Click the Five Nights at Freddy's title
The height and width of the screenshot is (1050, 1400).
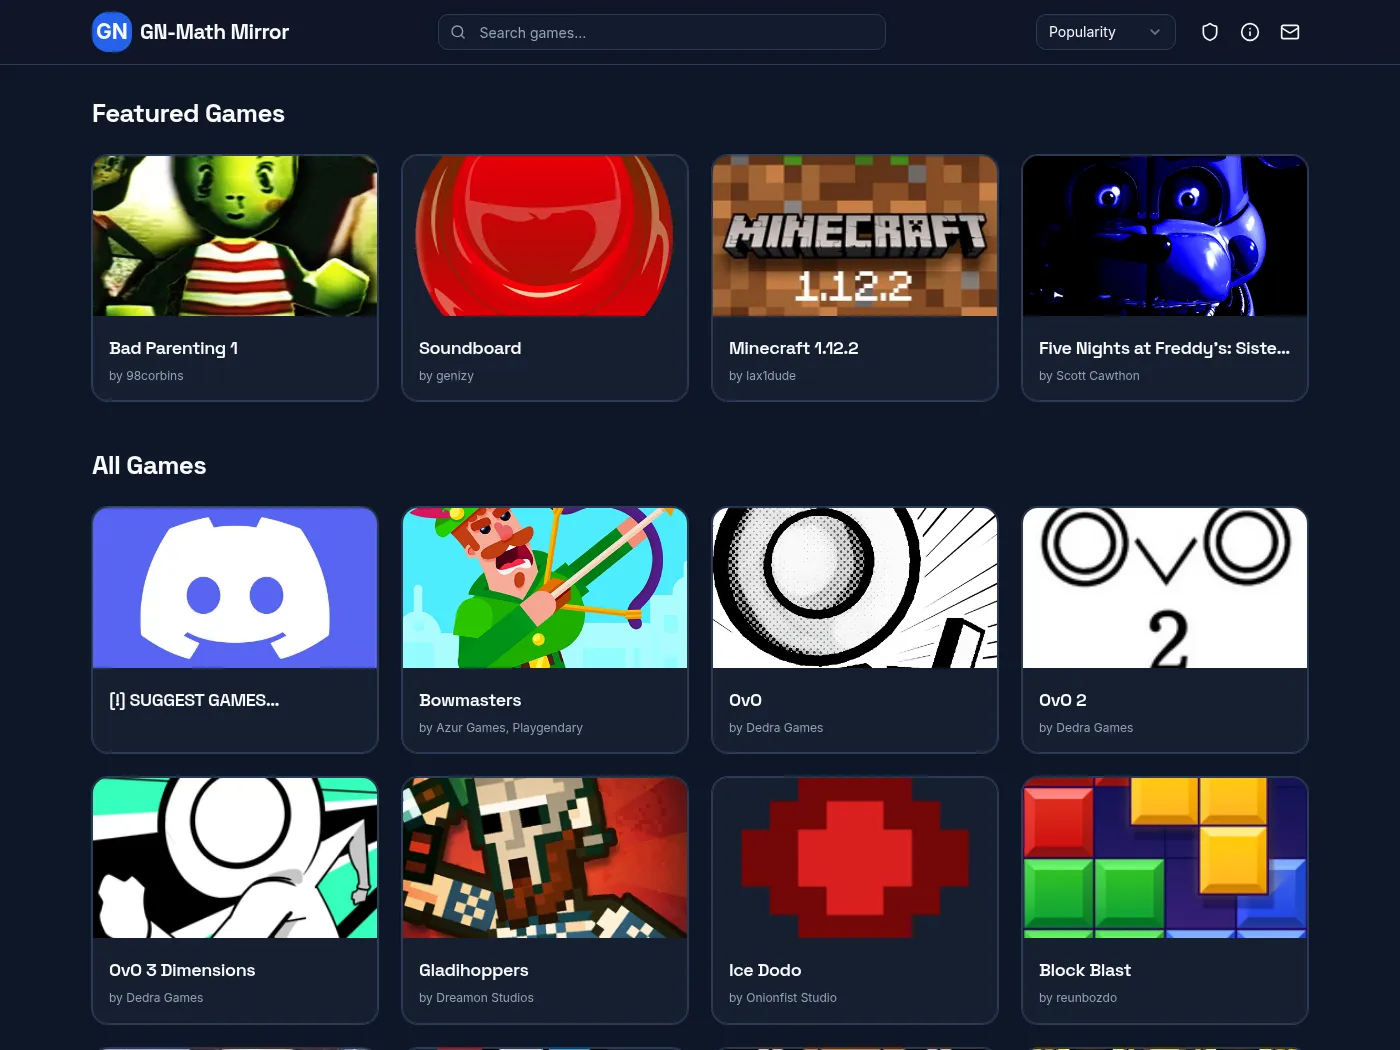[x=1164, y=348]
